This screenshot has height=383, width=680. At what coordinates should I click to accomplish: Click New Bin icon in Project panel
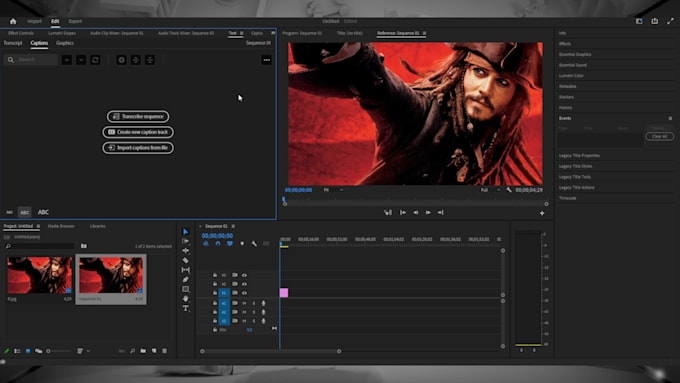pyautogui.click(x=143, y=351)
